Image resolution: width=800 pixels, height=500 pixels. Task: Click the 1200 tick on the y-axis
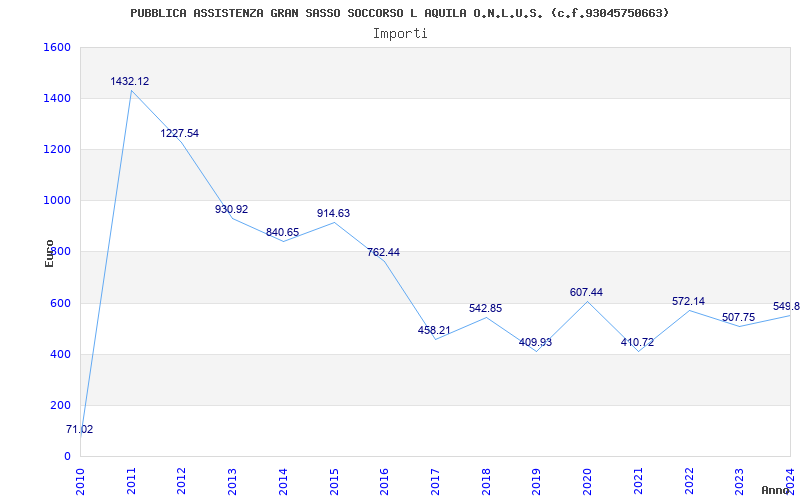pos(57,149)
